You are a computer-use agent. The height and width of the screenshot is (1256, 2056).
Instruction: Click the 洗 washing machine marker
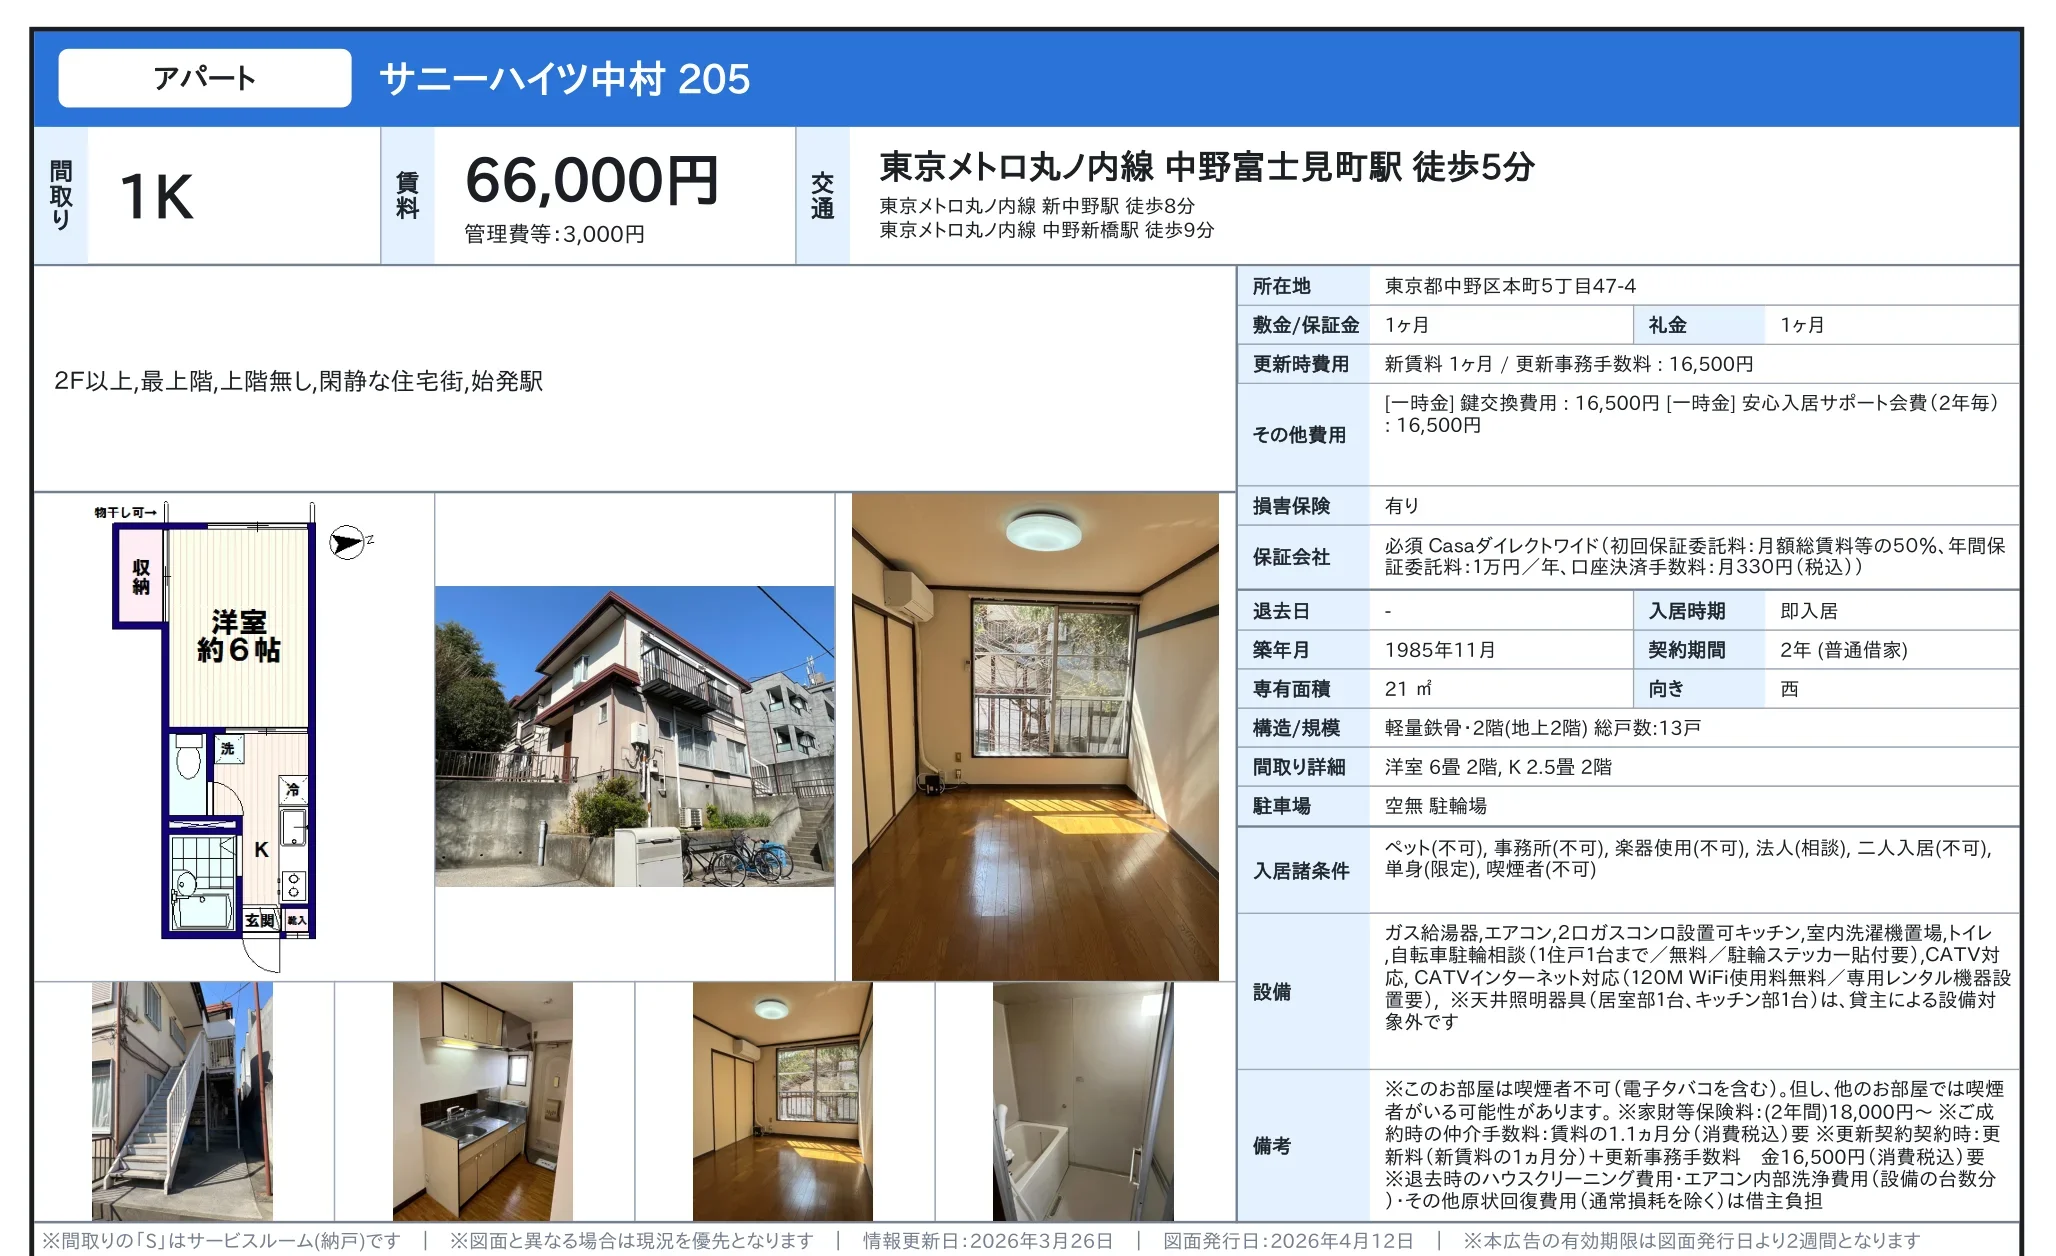pos(229,748)
